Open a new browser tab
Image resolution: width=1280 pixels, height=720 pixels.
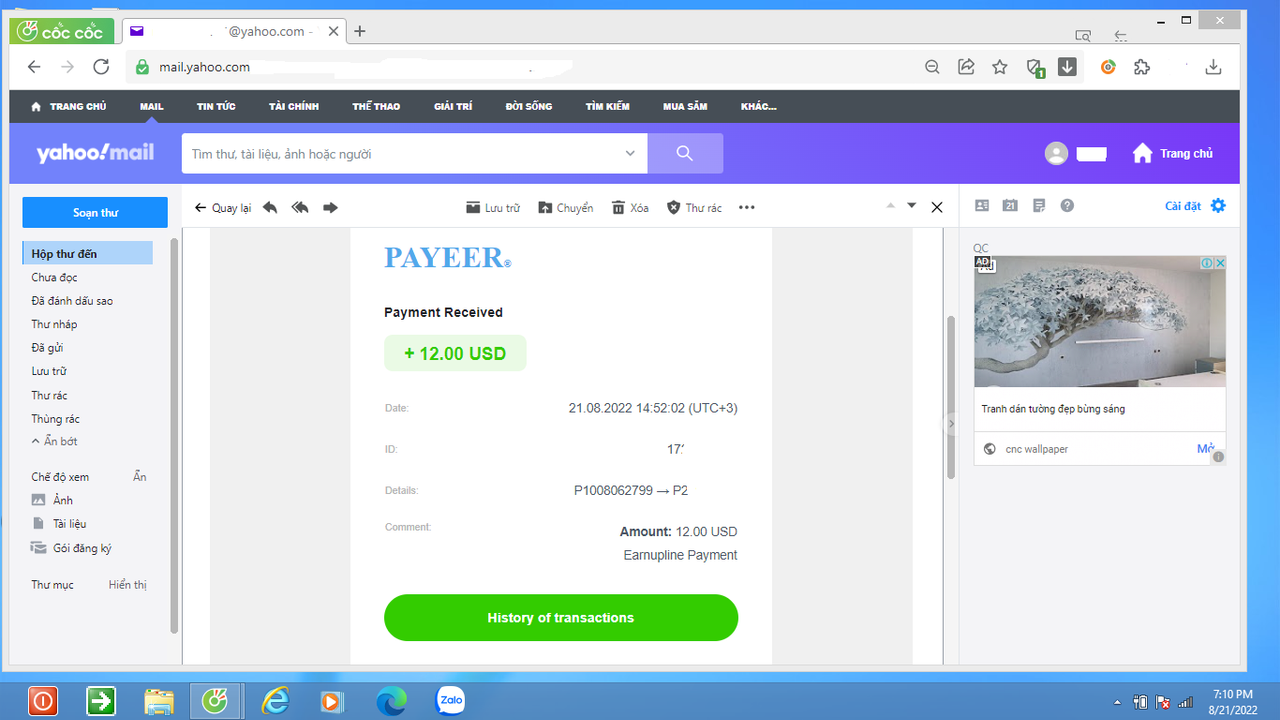(360, 31)
